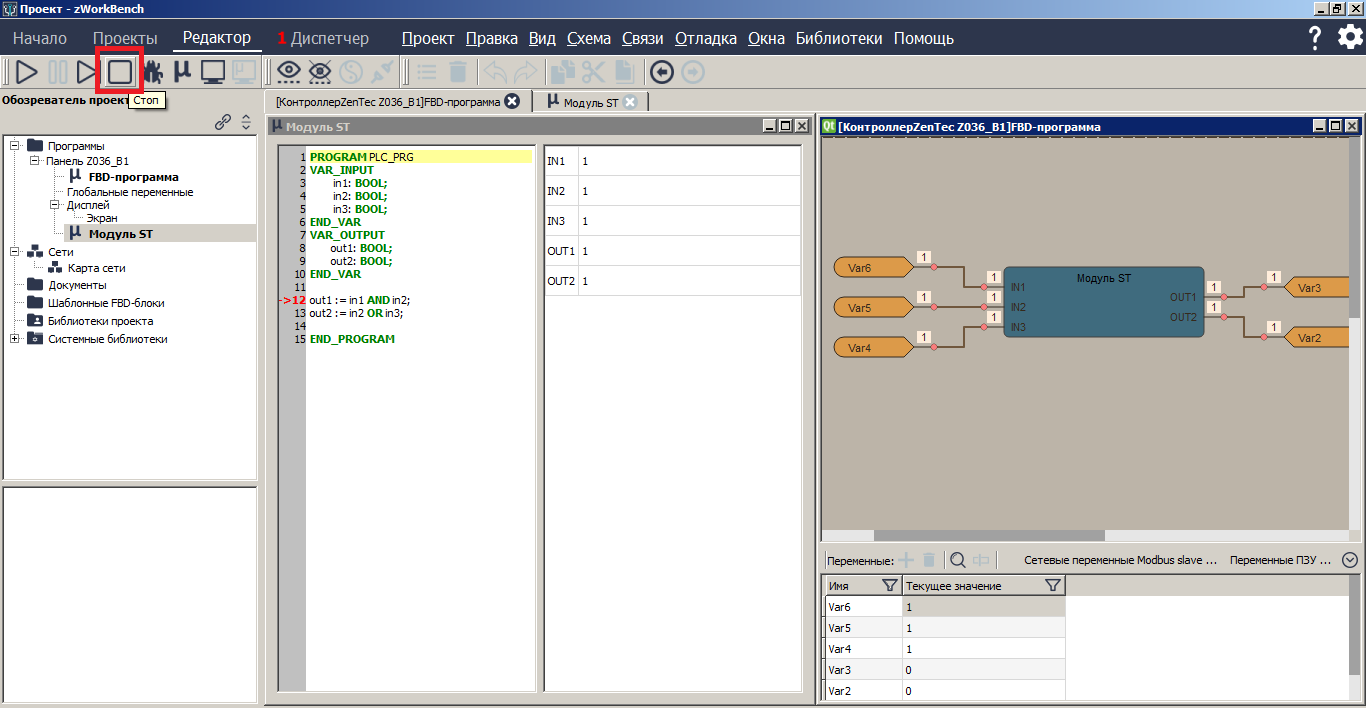The width and height of the screenshot is (1367, 708).
Task: Click the bug debug icon in toolbar
Action: coord(152,71)
